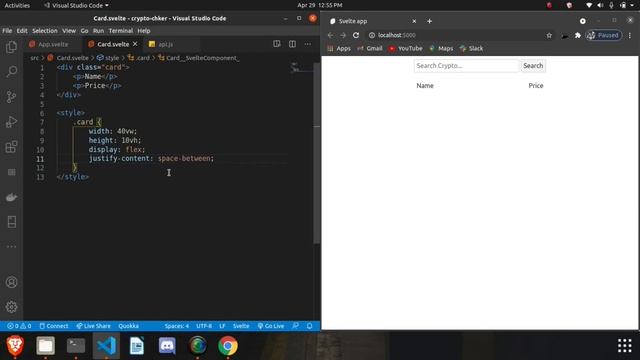Reload the localhost page in Chrome
Viewport: 640px width, 360px height.
coord(356,35)
